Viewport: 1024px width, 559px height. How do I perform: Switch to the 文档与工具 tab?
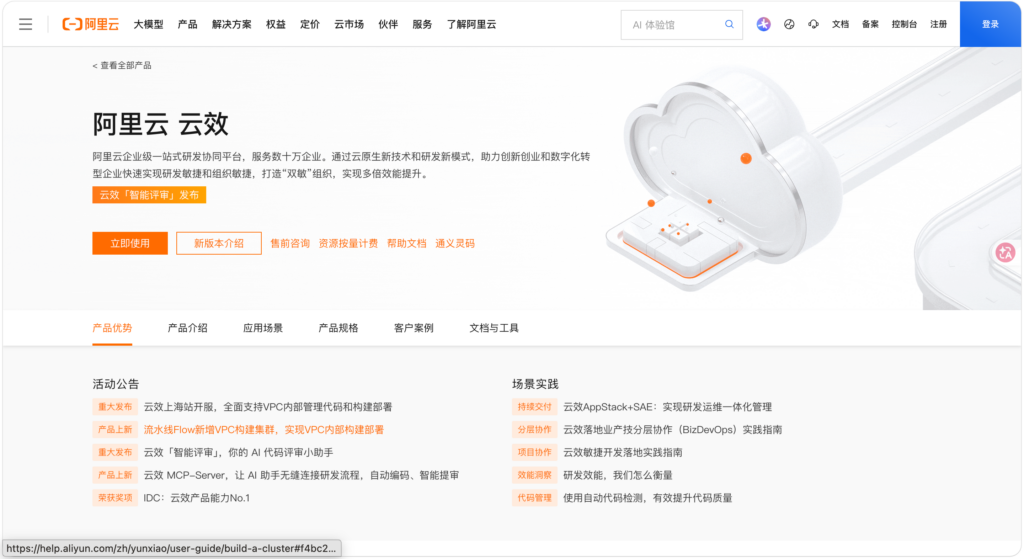tap(494, 328)
